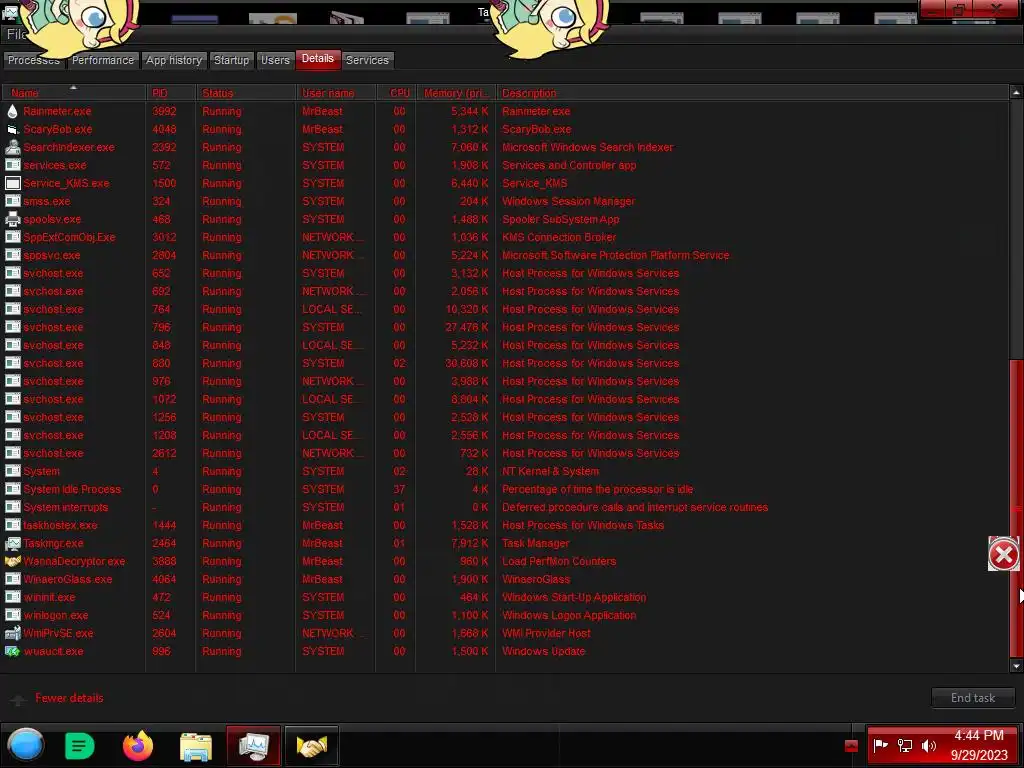Click the scrollbar up arrow

[x=1016, y=93]
